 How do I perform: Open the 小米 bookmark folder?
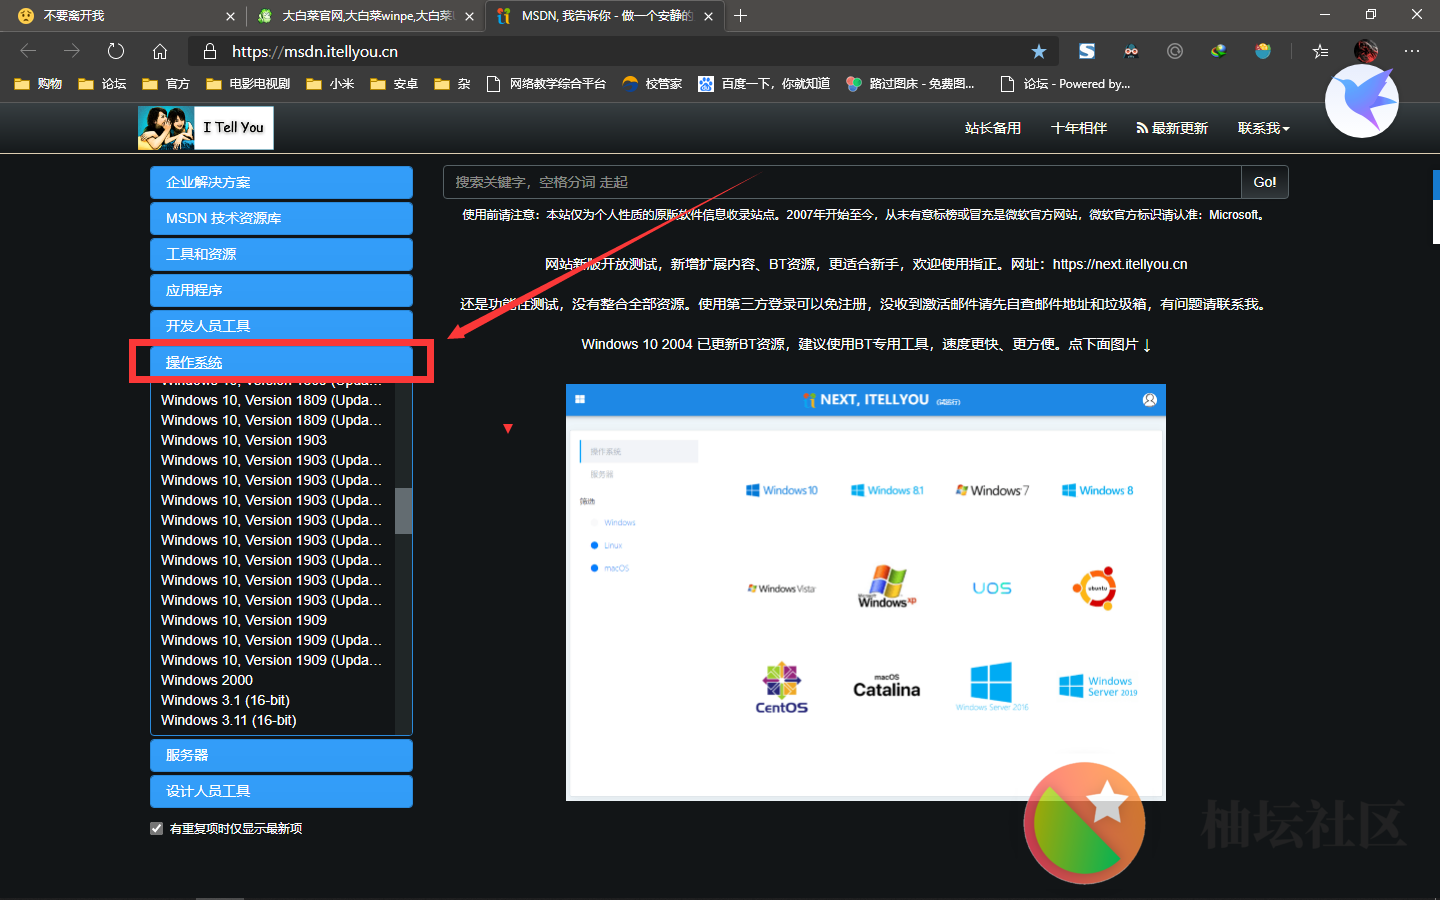pyautogui.click(x=330, y=84)
